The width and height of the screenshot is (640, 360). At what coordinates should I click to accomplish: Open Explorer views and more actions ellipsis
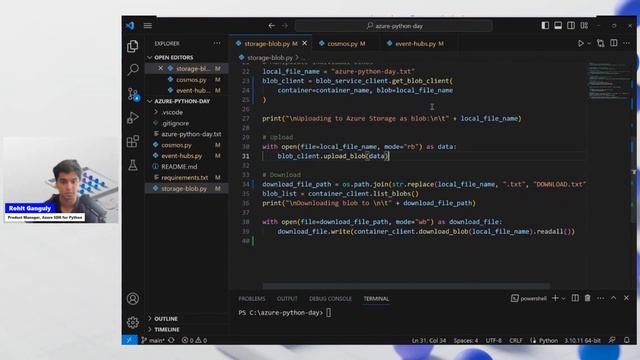(x=217, y=43)
